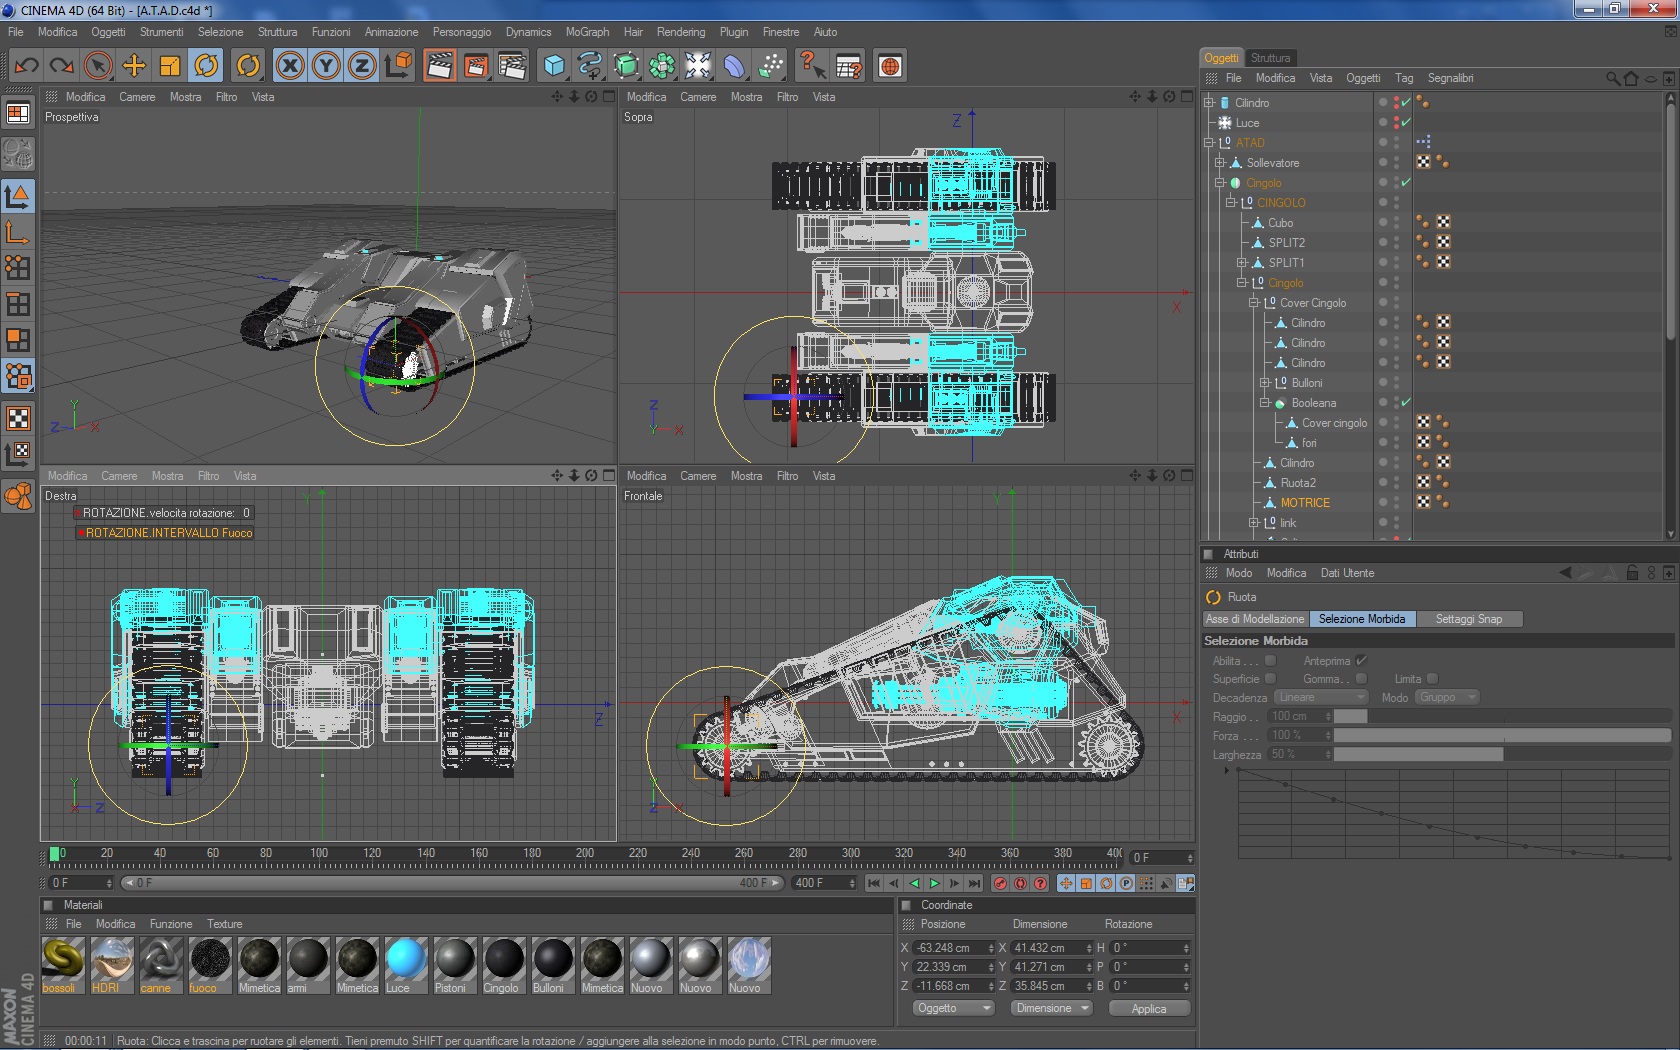Select the Move tool icon
This screenshot has width=1680, height=1050.
134,66
